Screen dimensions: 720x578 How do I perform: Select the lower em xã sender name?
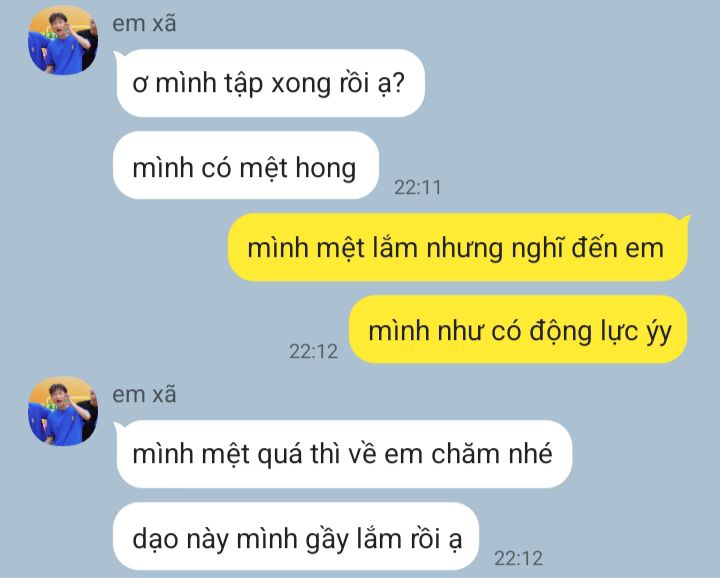tap(144, 394)
